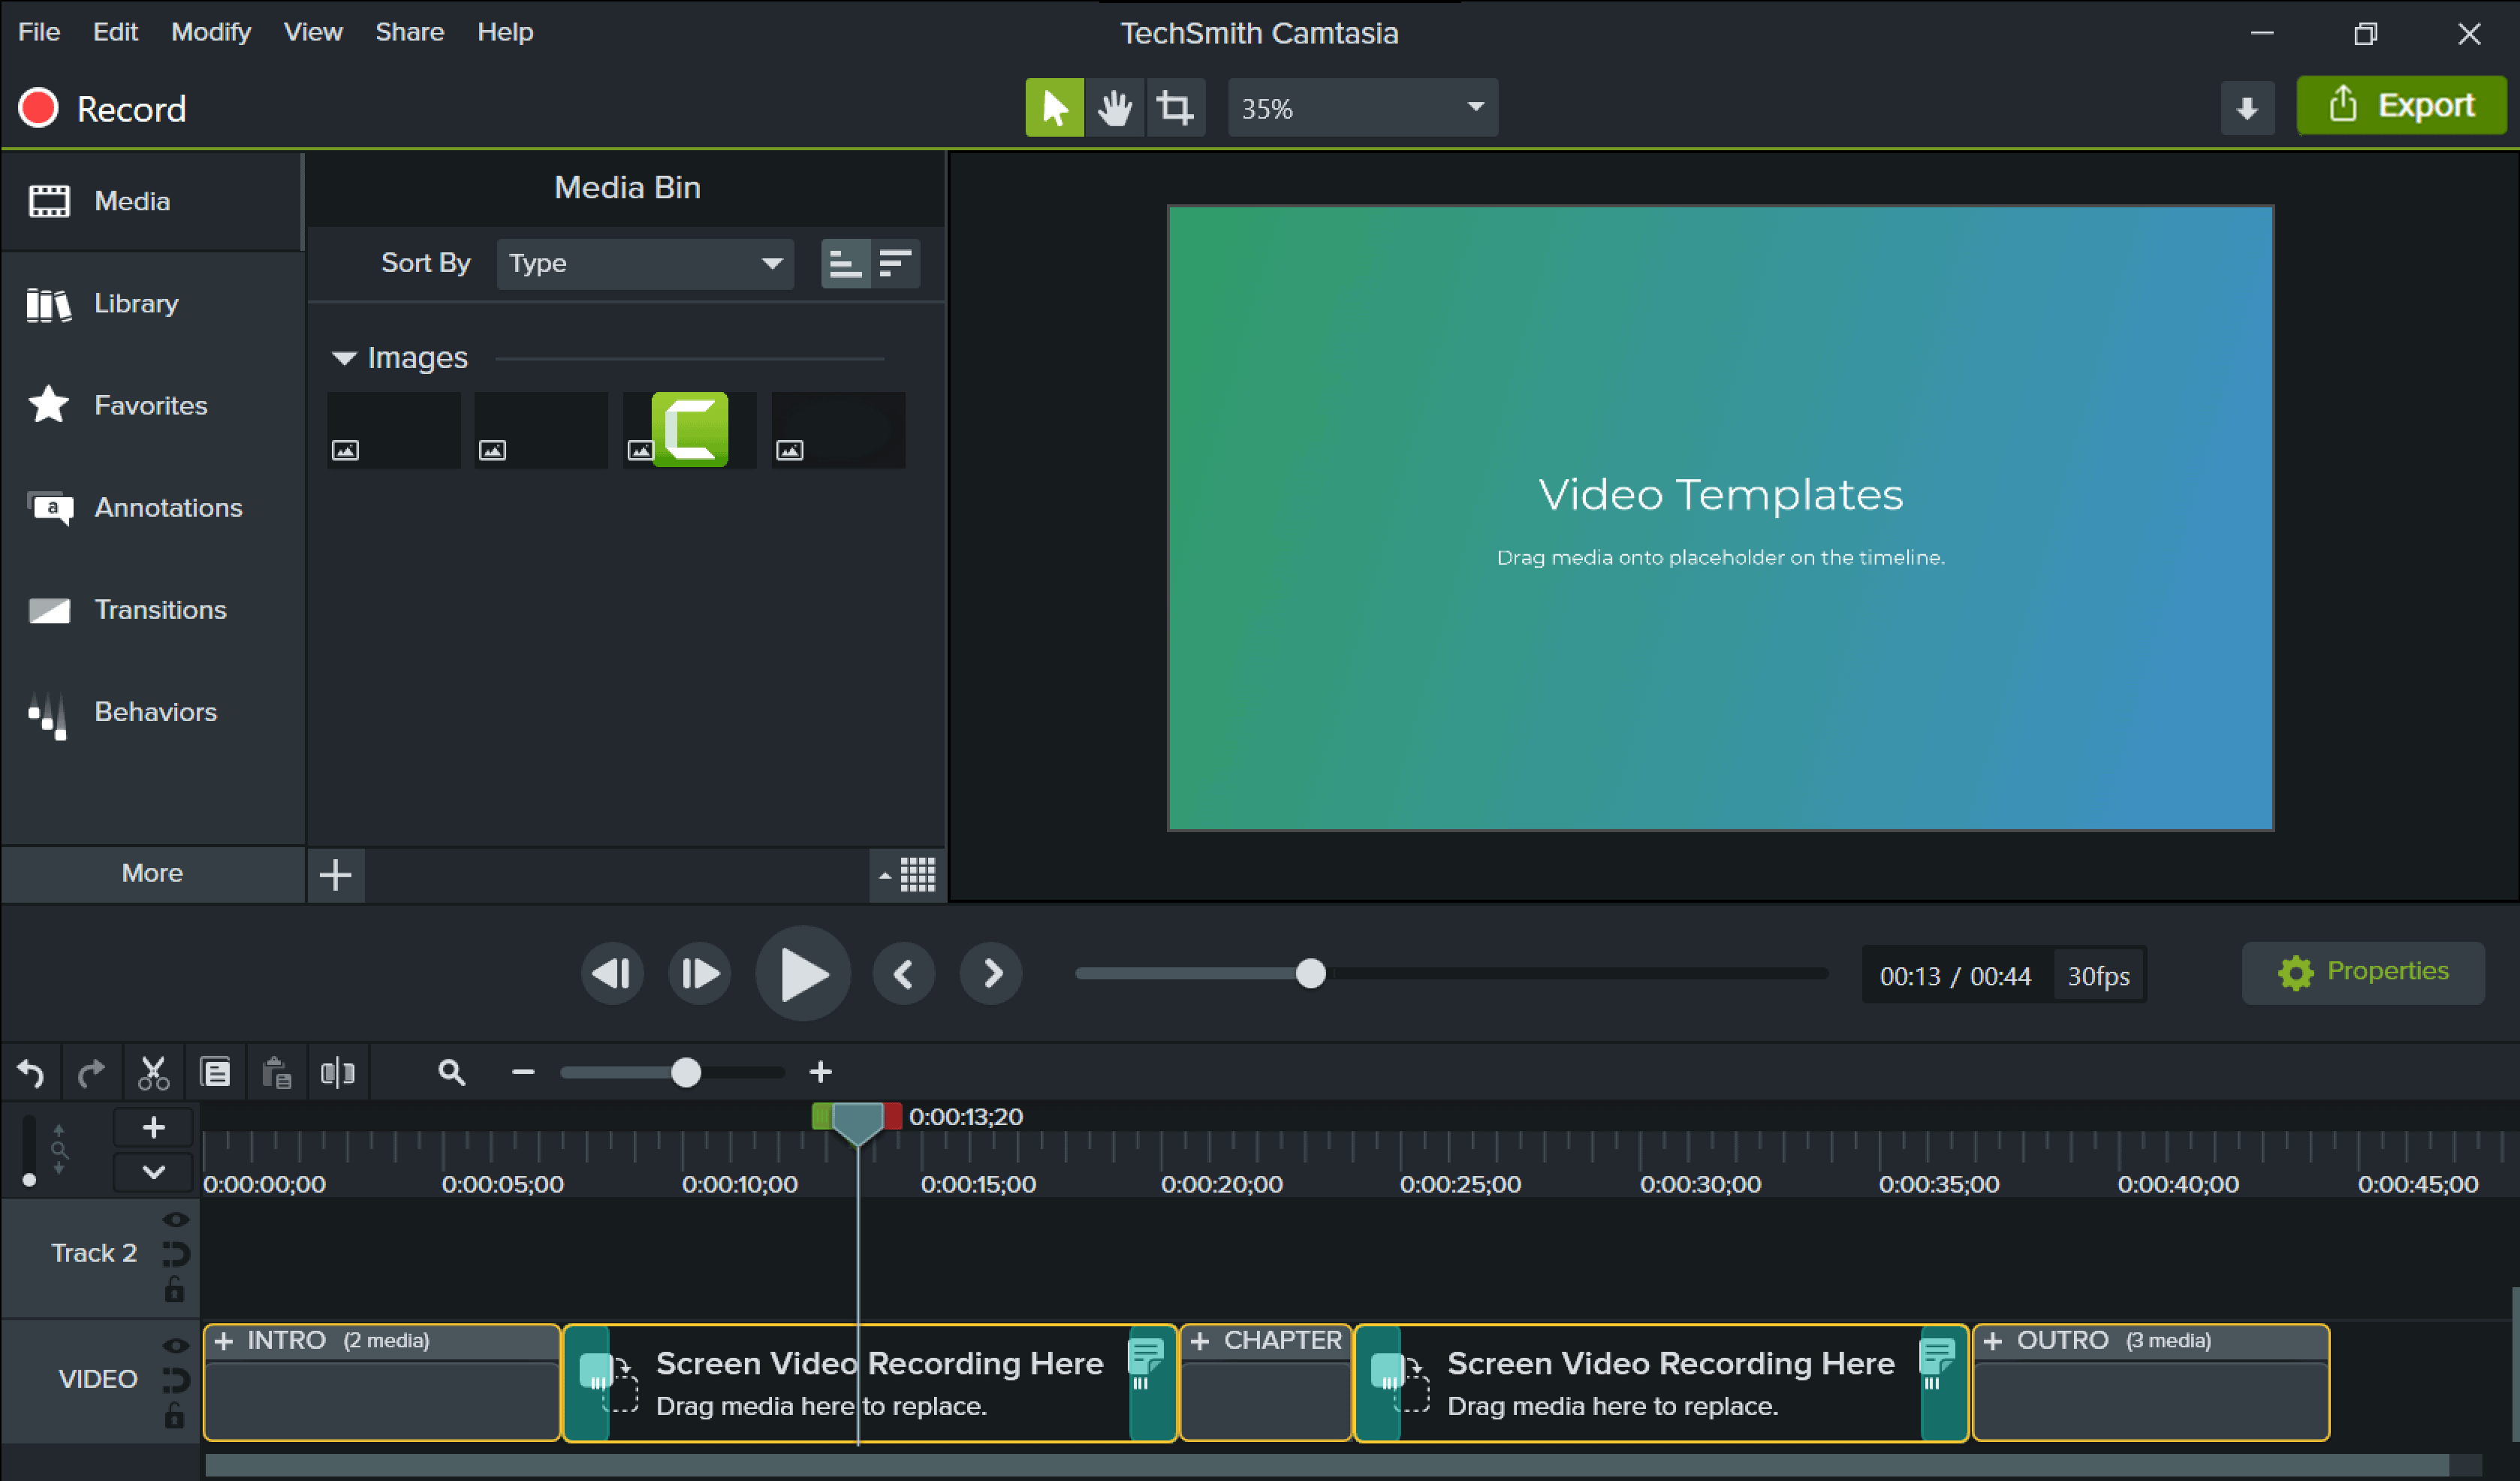Click the next frame playback button

point(699,973)
